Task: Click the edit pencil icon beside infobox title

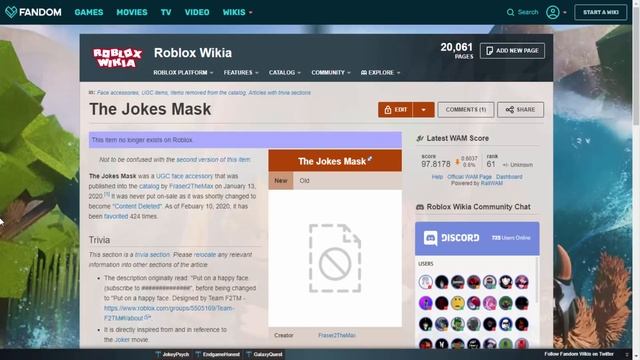Action: [x=369, y=159]
